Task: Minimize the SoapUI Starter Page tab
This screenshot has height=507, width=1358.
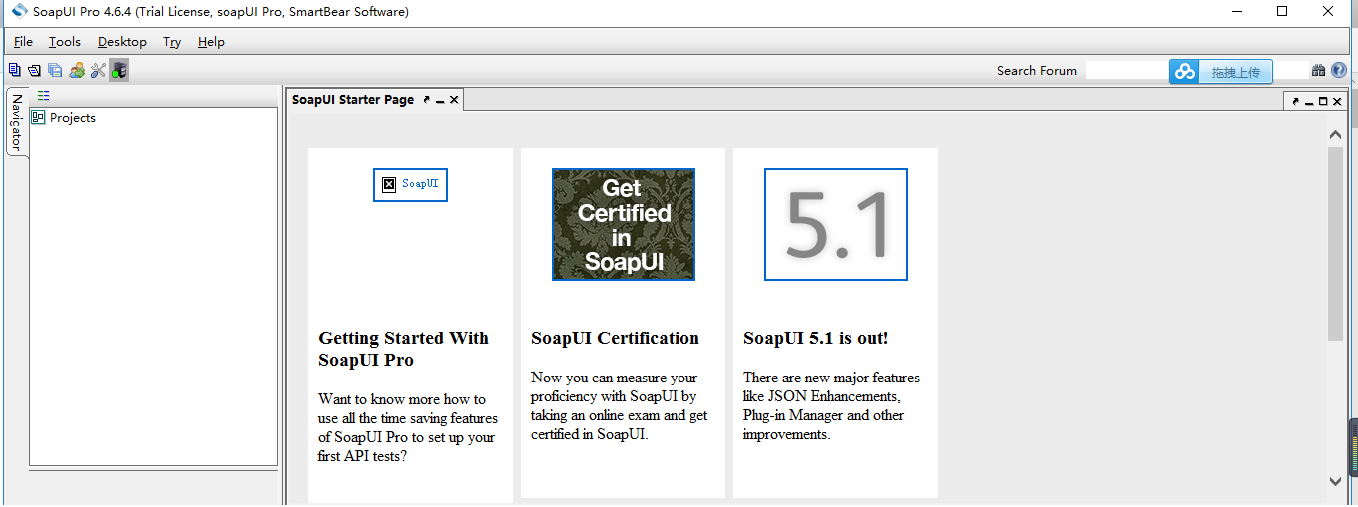Action: point(440,100)
